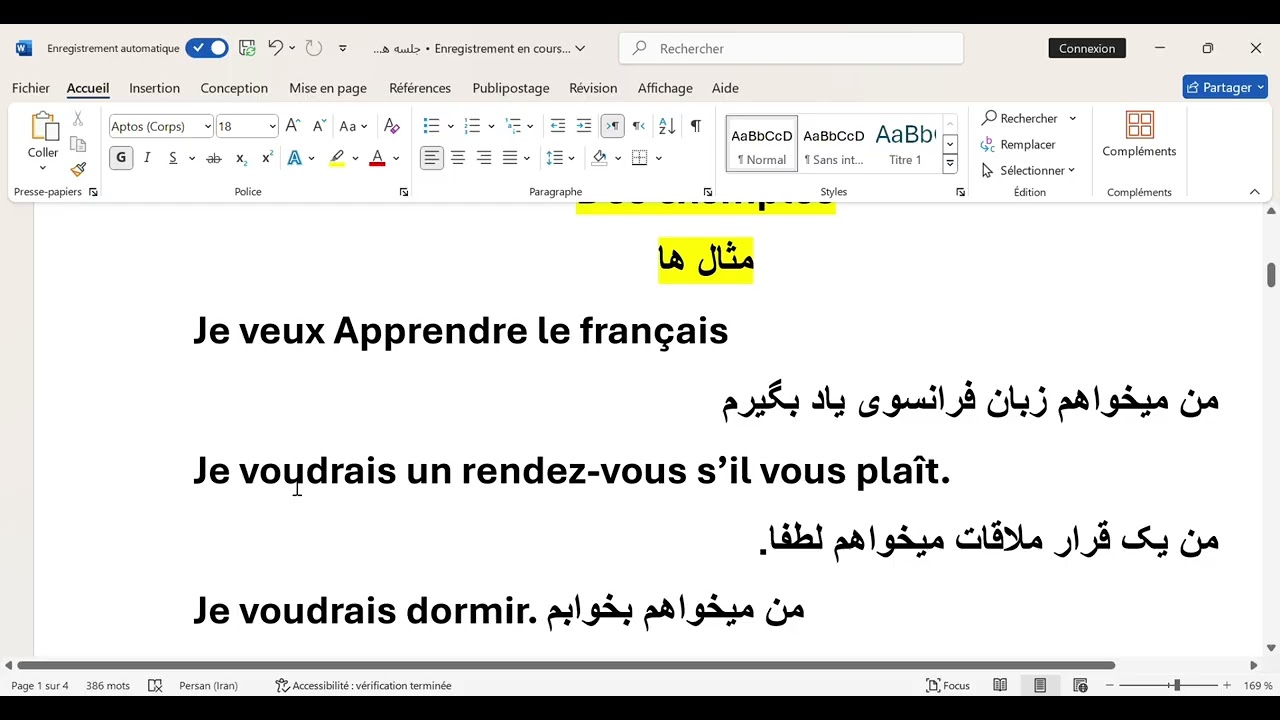Click the Partager button
This screenshot has height=720, width=1280.
(x=1225, y=87)
